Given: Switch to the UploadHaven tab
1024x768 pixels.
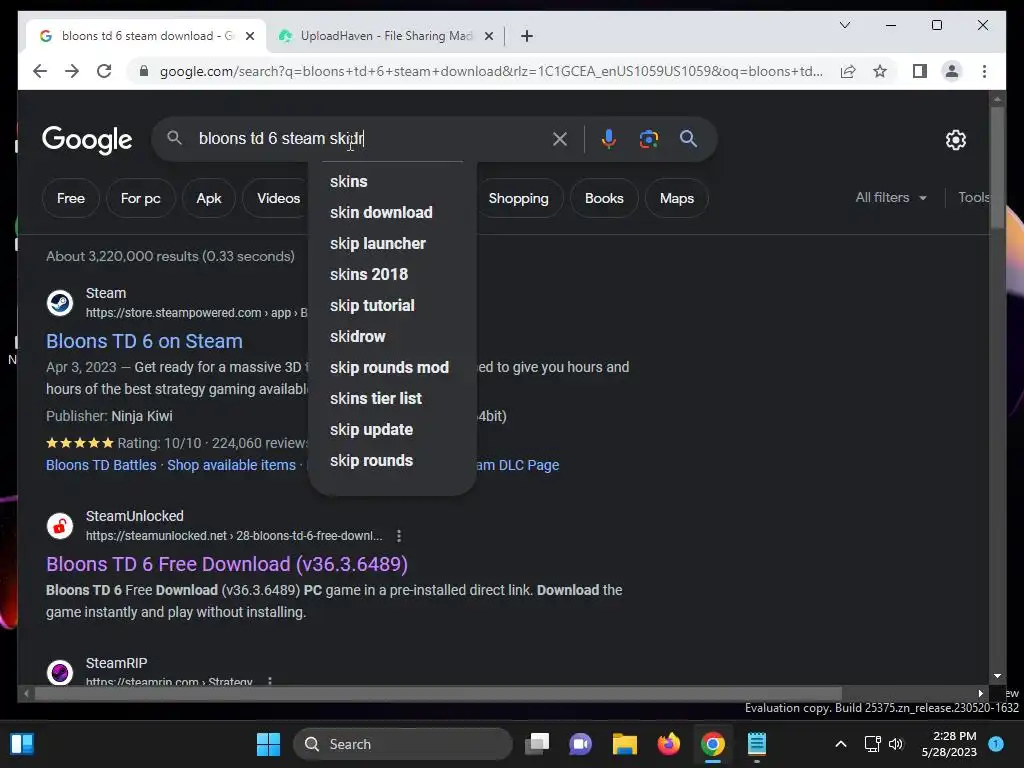Looking at the screenshot, I should coord(385,36).
